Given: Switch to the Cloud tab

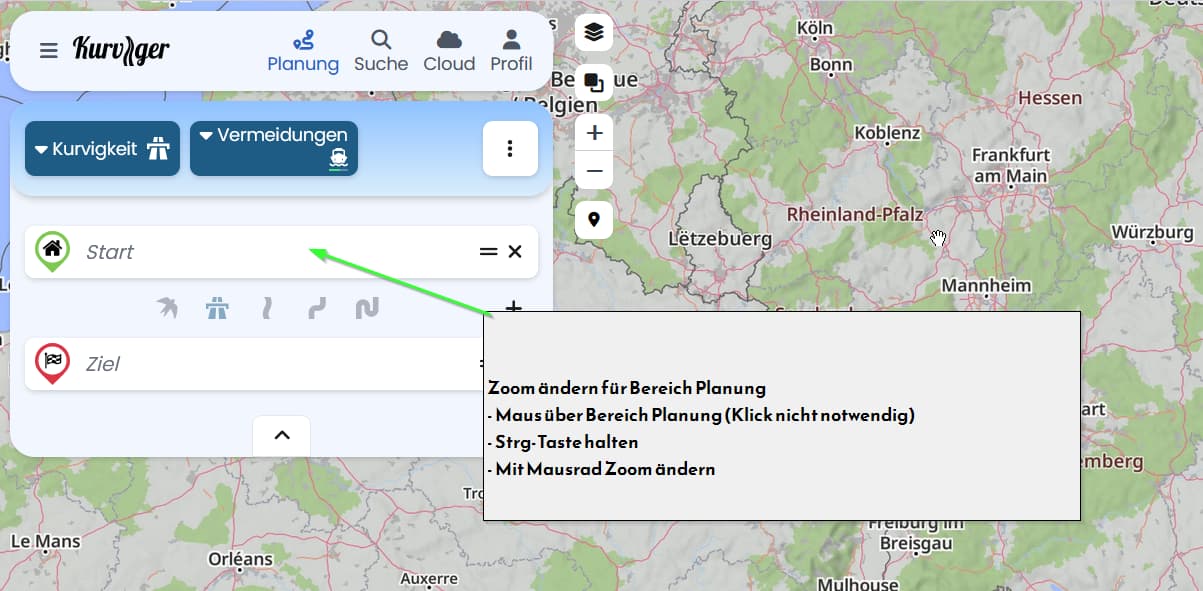Looking at the screenshot, I should click(449, 51).
